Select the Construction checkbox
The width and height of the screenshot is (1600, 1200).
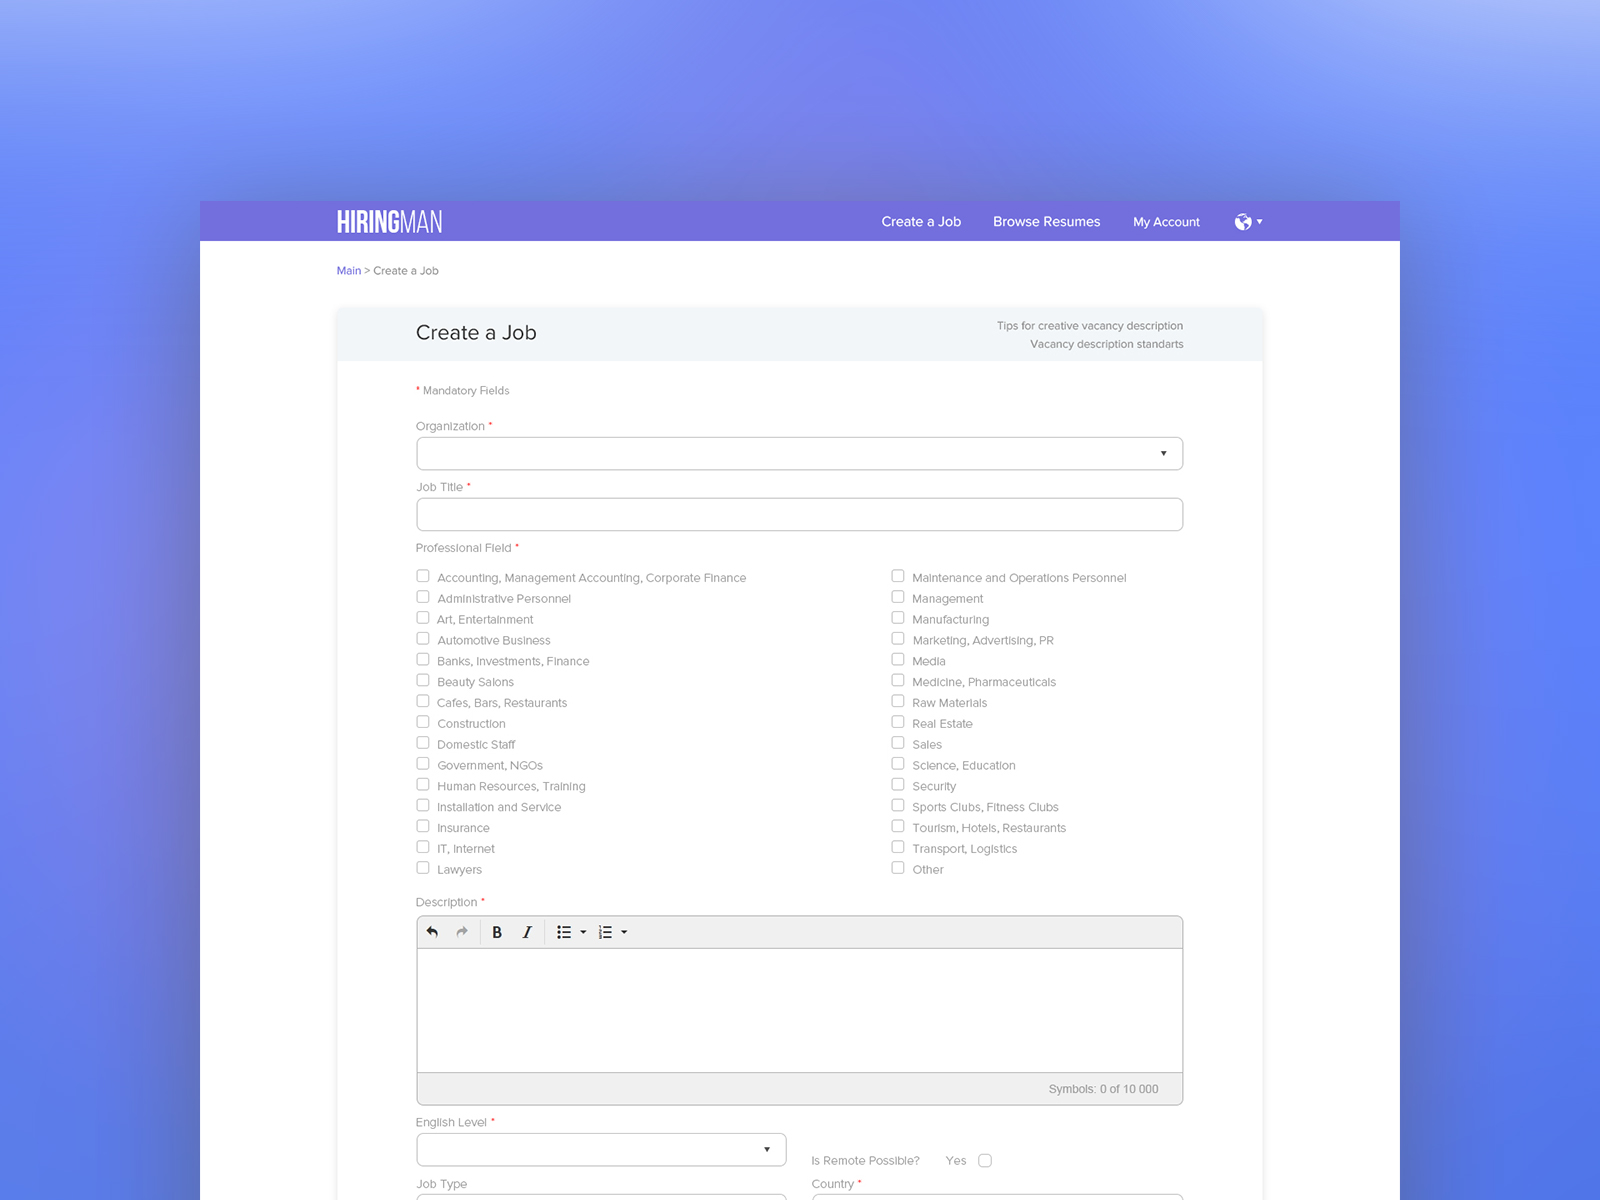(423, 722)
